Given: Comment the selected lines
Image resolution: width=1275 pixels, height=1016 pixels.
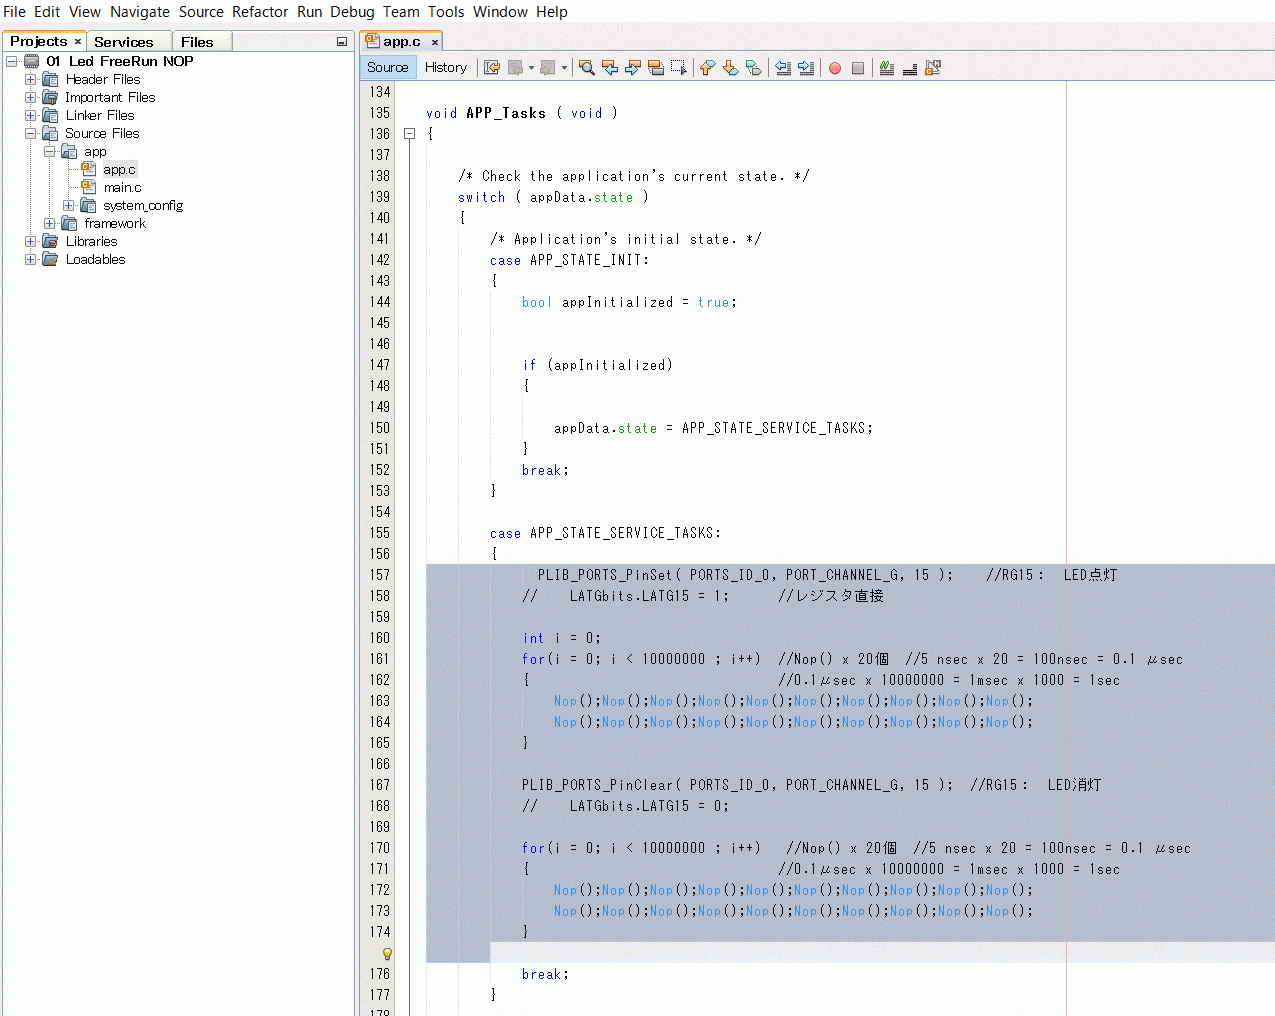Looking at the screenshot, I should (x=887, y=67).
